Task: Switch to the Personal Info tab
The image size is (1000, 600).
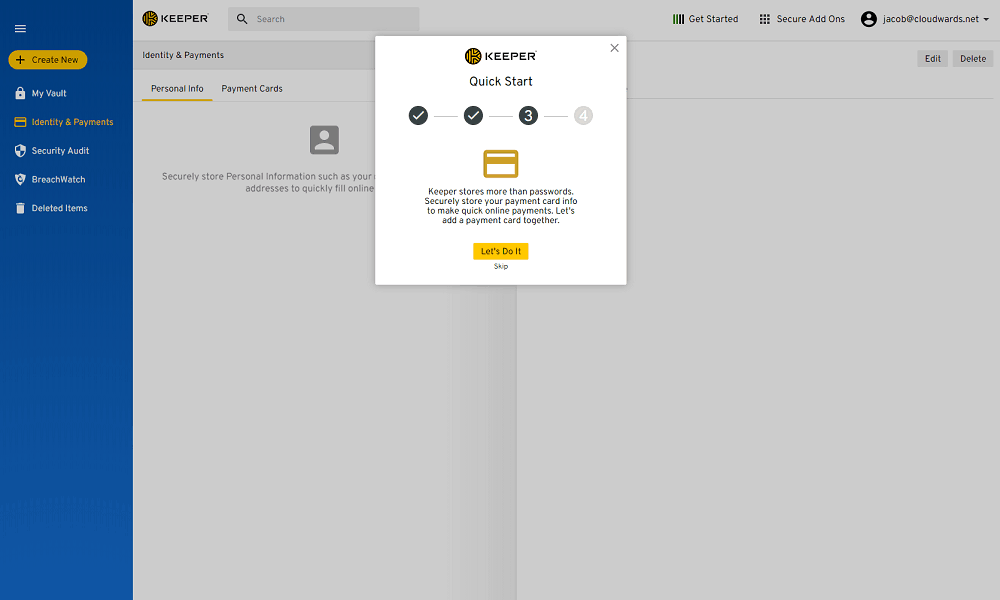Action: [x=177, y=89]
